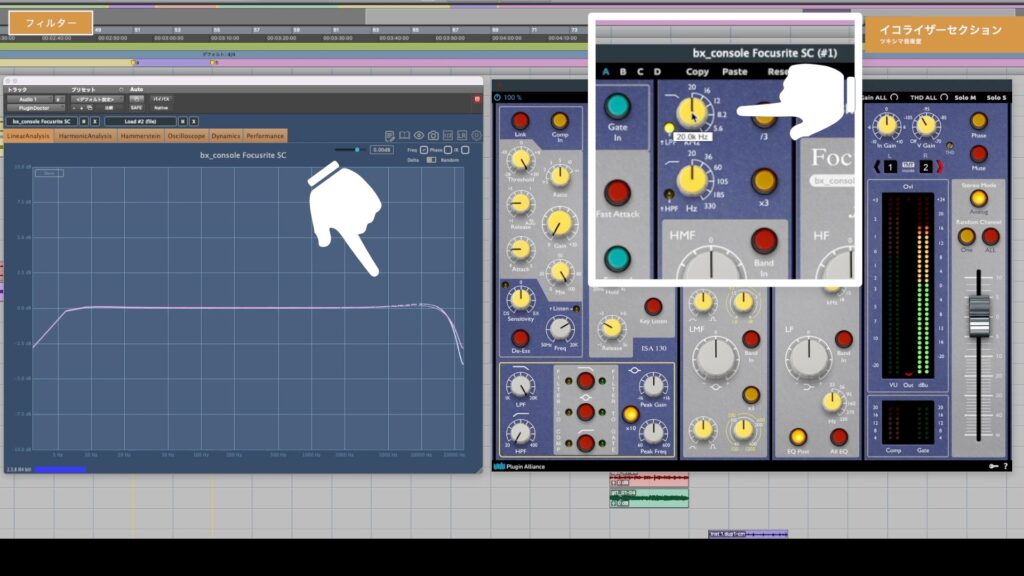
Task: Toggle the De-Ess button
Action: [x=520, y=338]
